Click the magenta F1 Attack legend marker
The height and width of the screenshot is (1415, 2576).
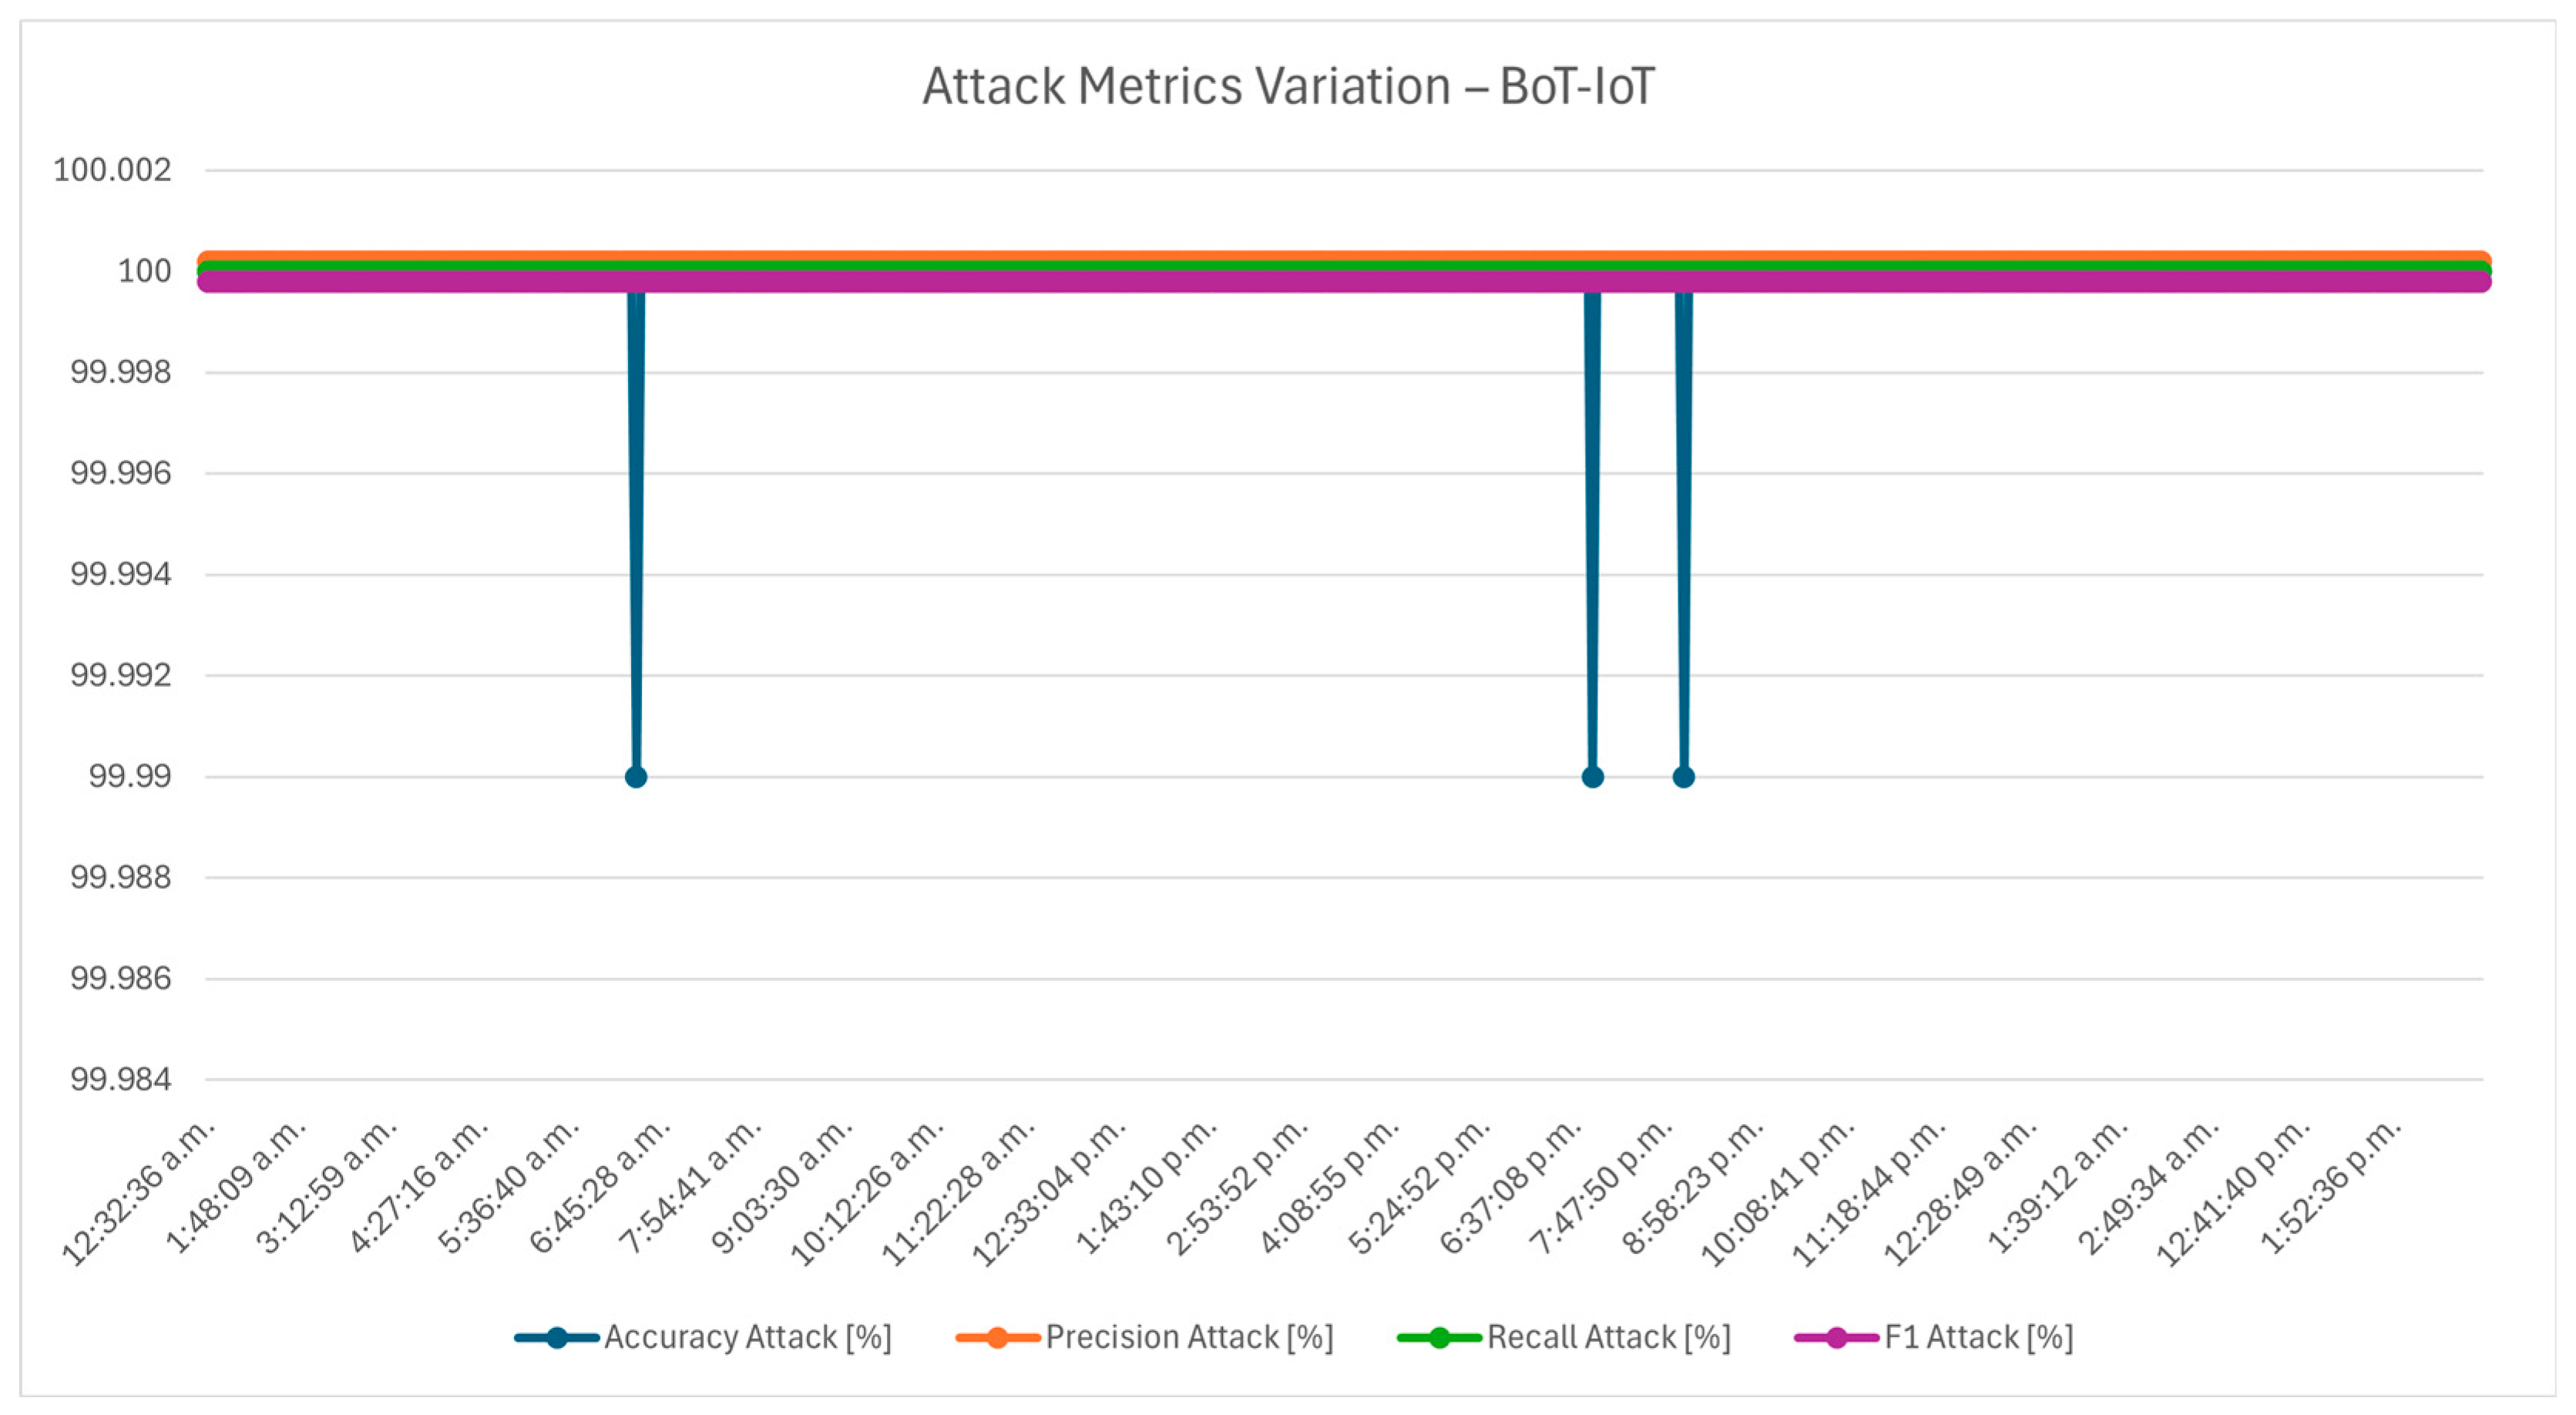pos(1836,1338)
